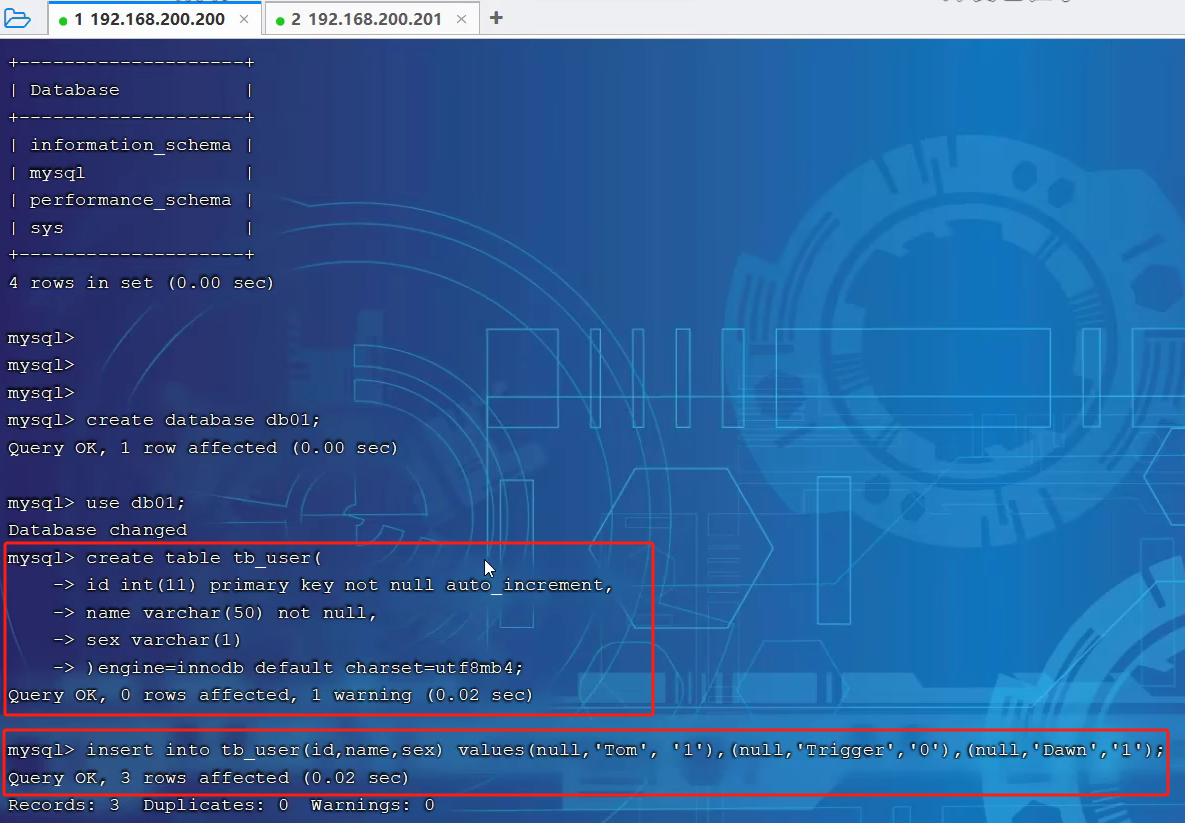Click the 'mysql' database row

[x=131, y=173]
